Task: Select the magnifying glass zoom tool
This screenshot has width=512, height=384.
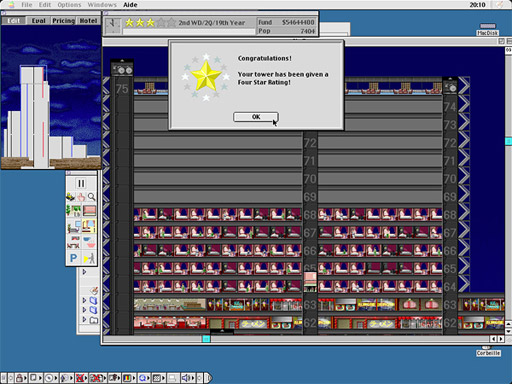Action: coord(91,197)
